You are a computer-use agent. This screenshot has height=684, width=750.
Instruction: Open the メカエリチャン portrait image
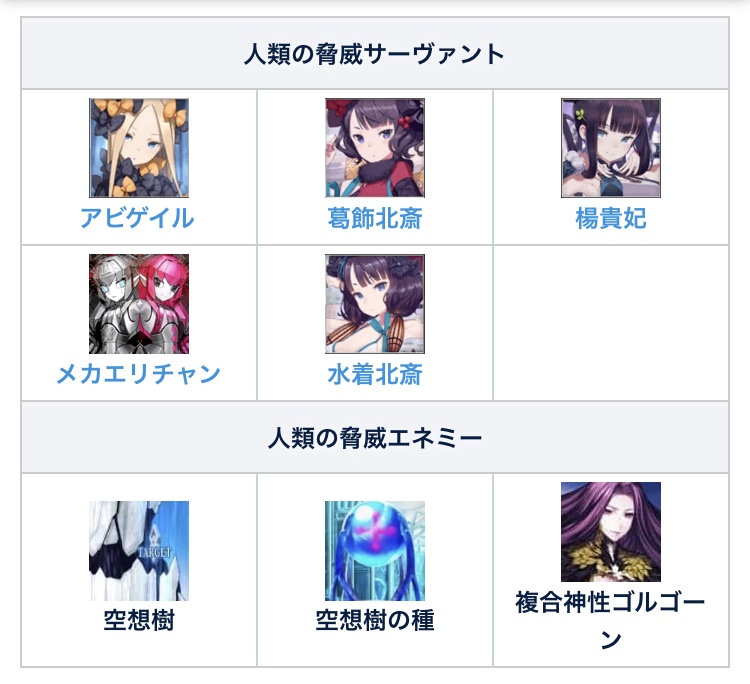point(139,304)
